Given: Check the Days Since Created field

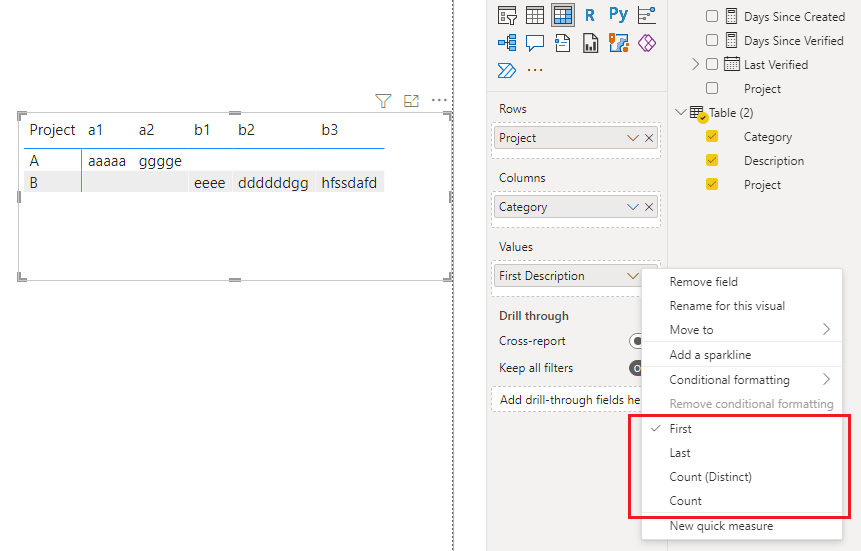Looking at the screenshot, I should (712, 16).
